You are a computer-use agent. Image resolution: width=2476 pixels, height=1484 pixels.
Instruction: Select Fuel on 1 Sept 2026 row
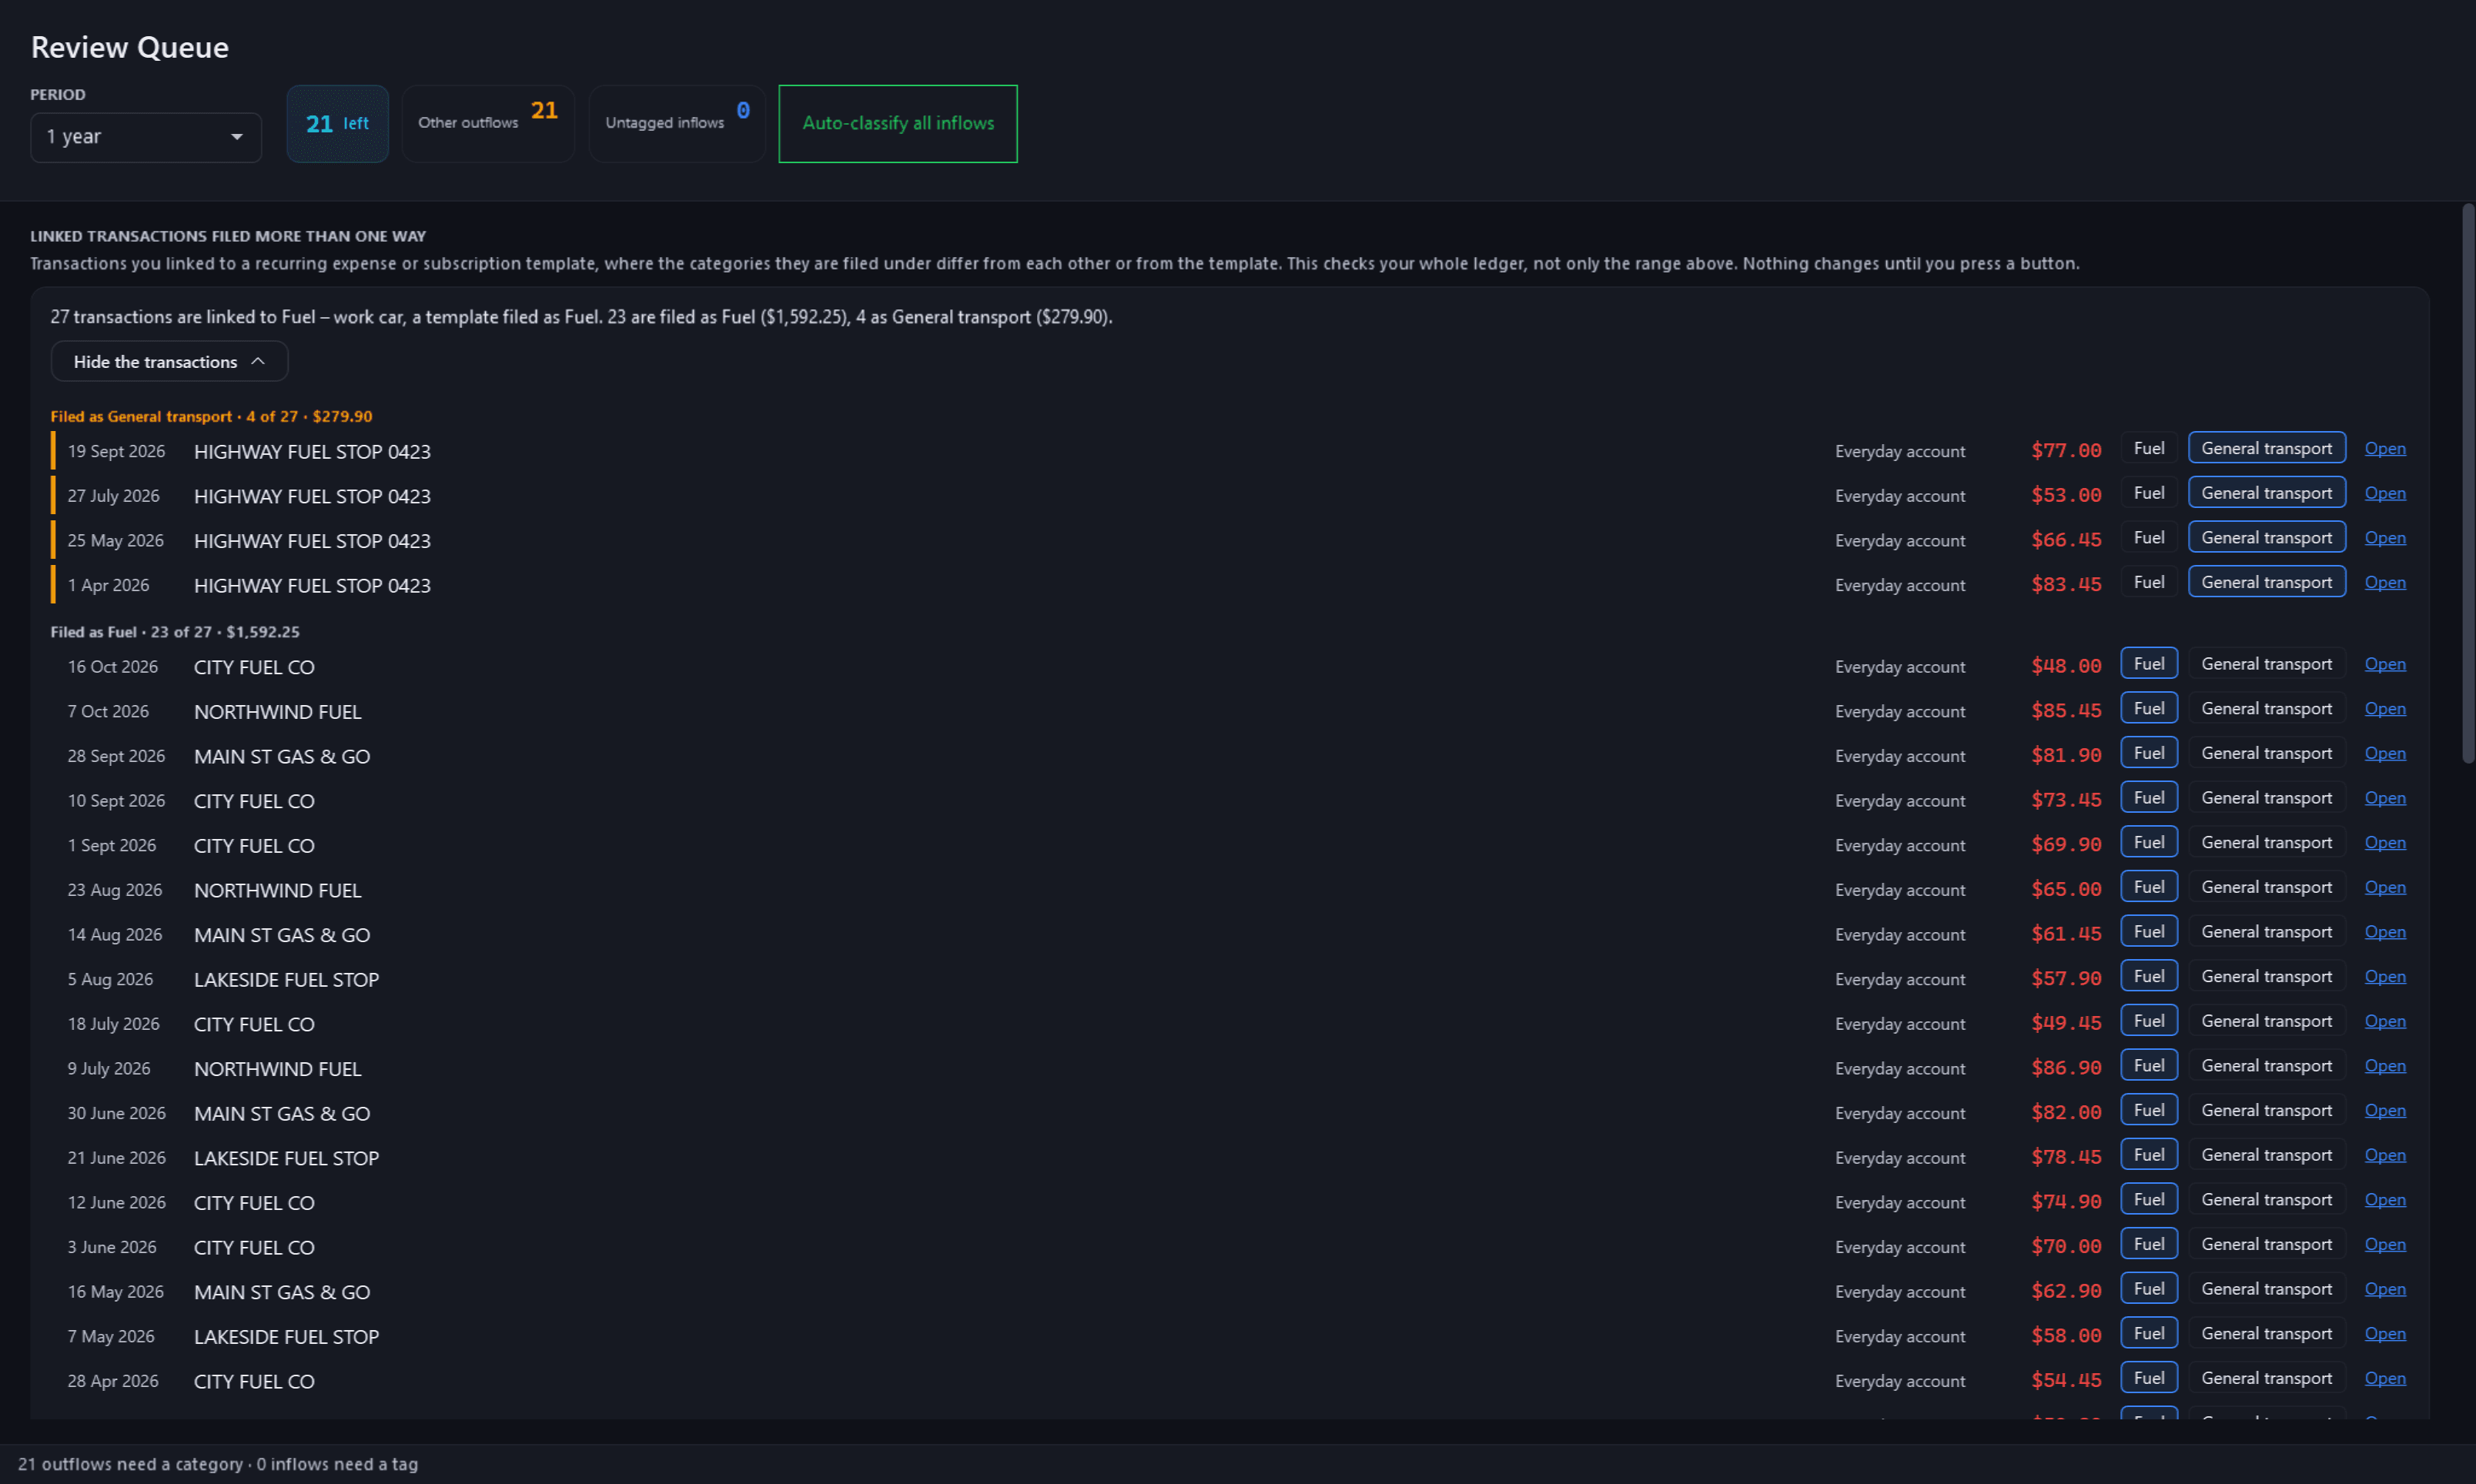click(2148, 843)
